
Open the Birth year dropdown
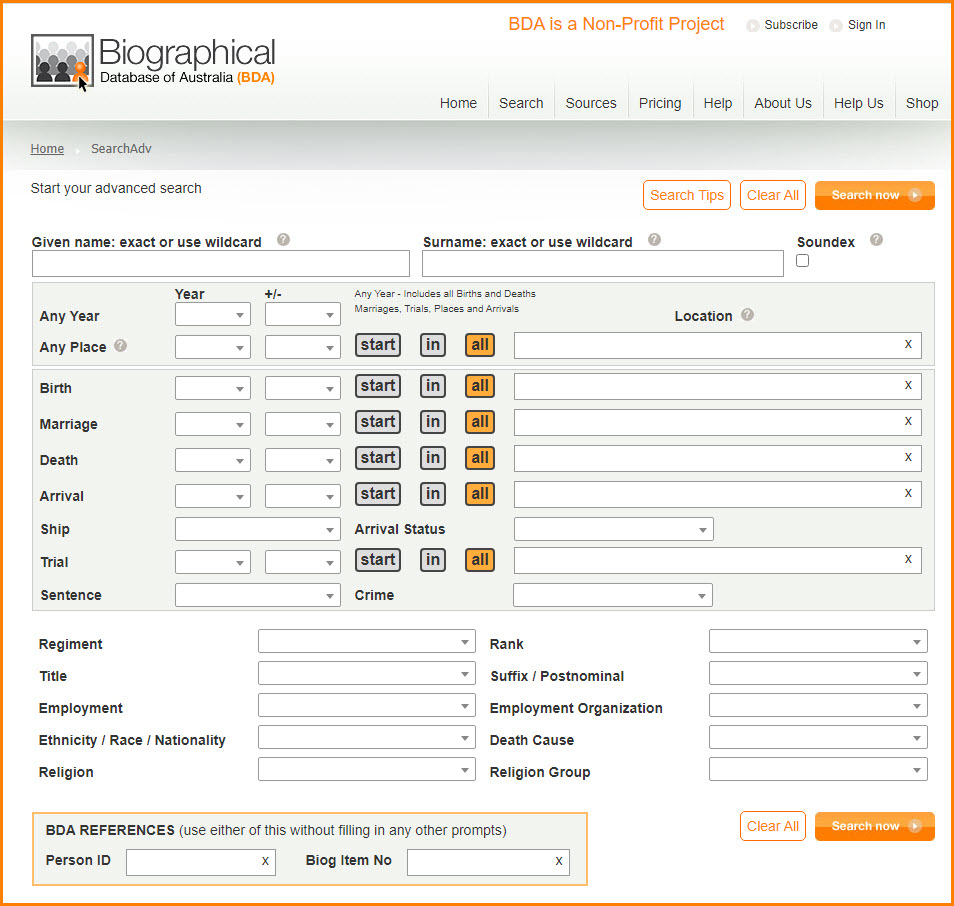point(212,388)
